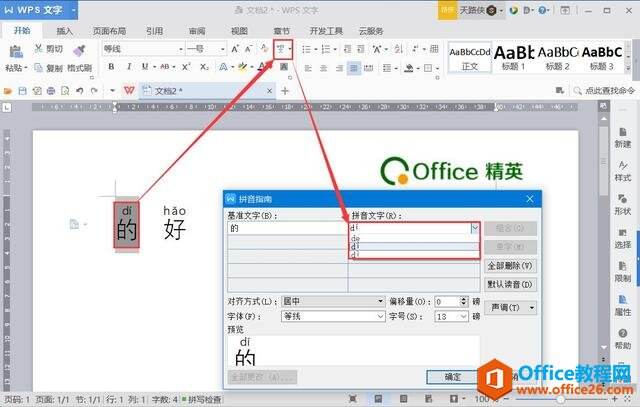The width and height of the screenshot is (640, 407).
Task: Click the WPS home W icon beside document tab
Action: click(x=129, y=90)
